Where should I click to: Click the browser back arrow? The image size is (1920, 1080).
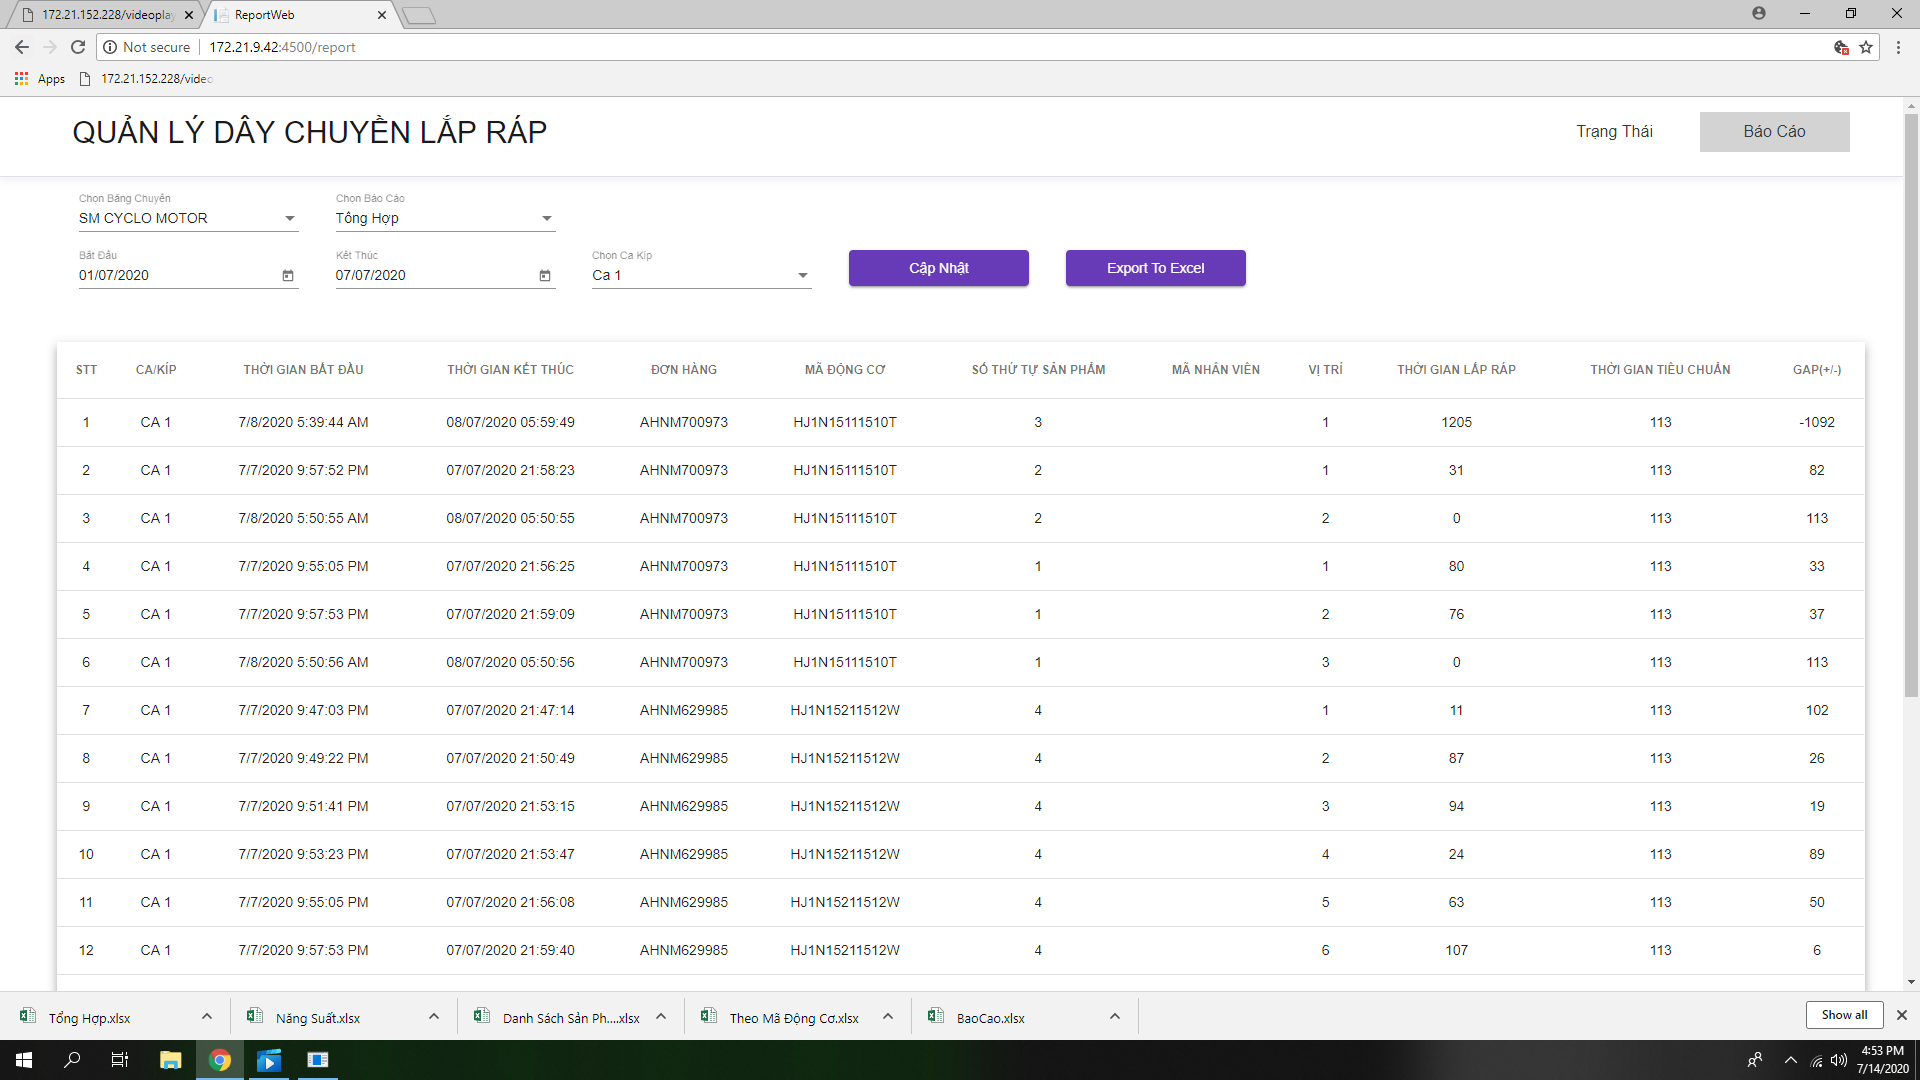[x=22, y=47]
